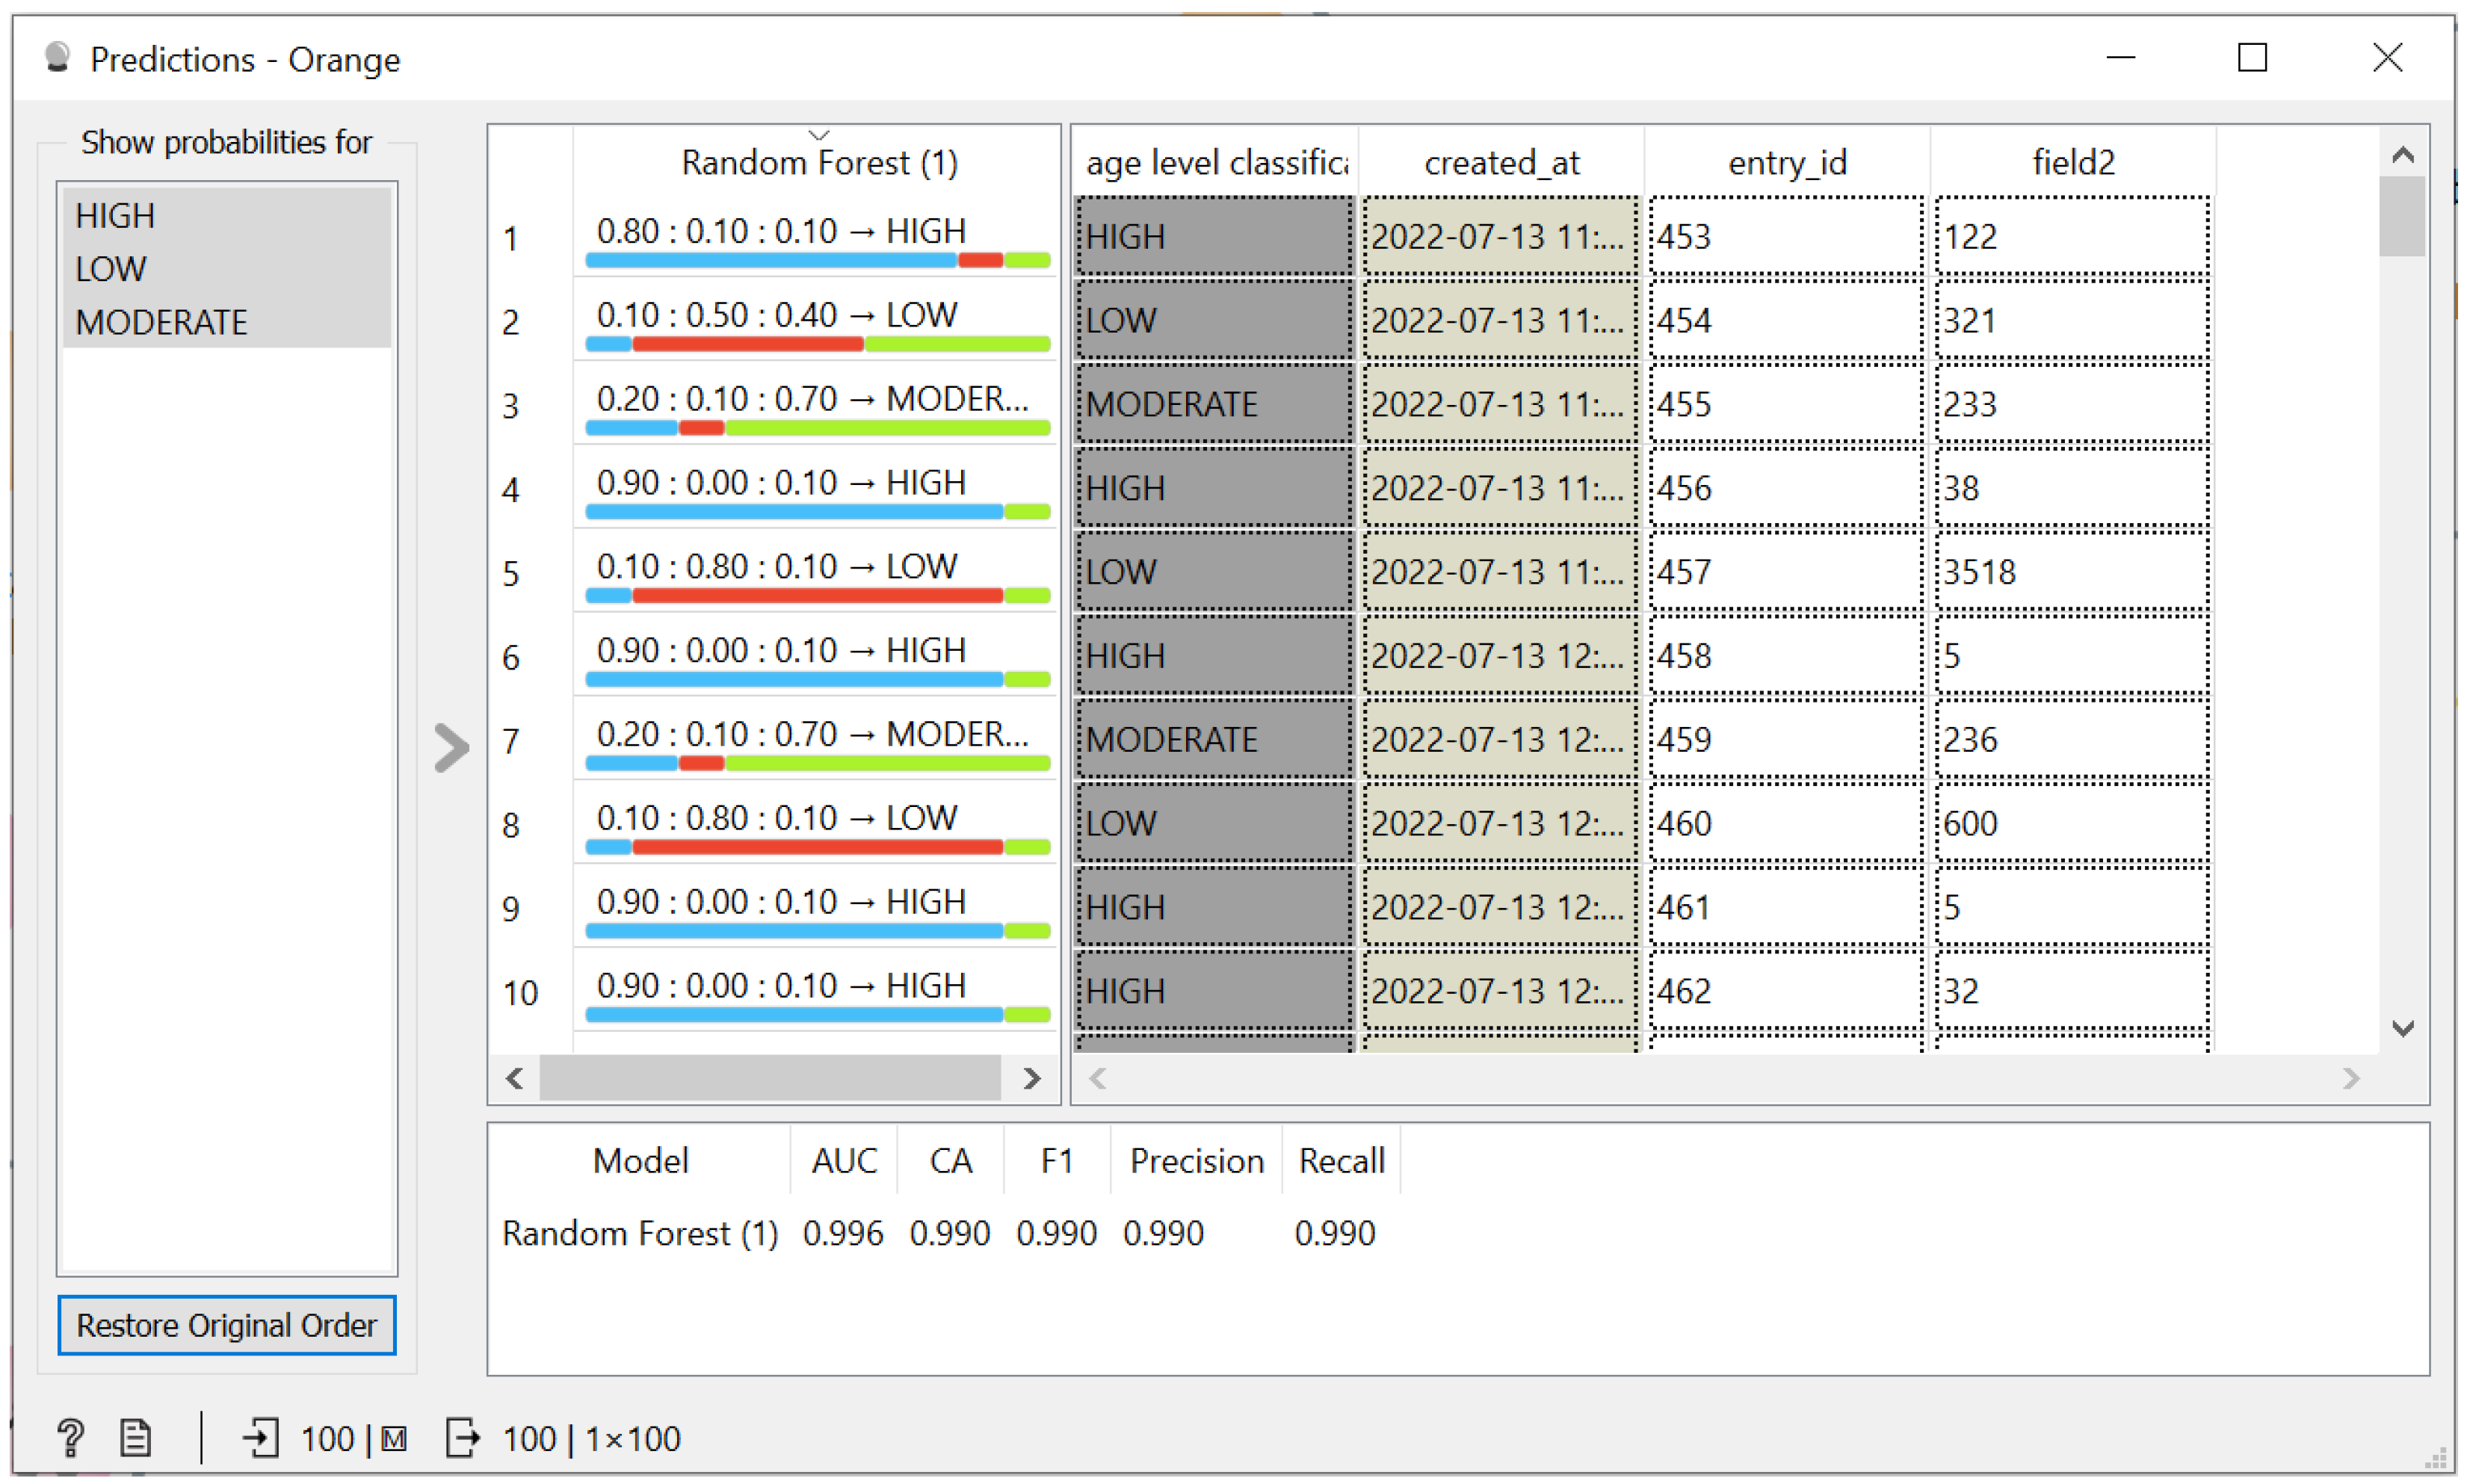The width and height of the screenshot is (2473, 1484).
Task: Sort by the created_at column header
Action: 1501,162
